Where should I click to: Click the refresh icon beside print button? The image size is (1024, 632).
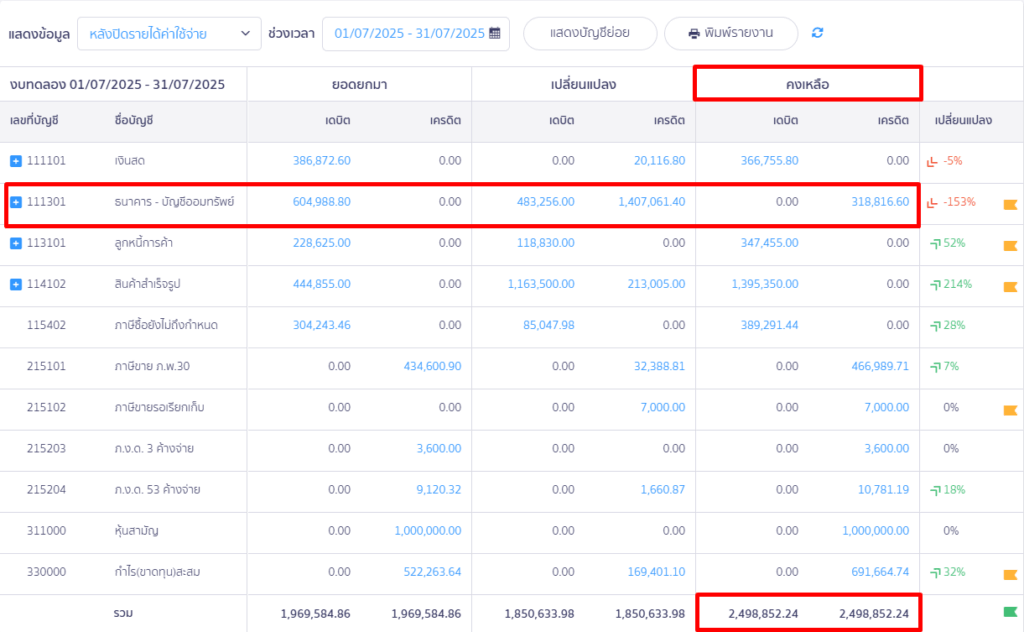817,33
